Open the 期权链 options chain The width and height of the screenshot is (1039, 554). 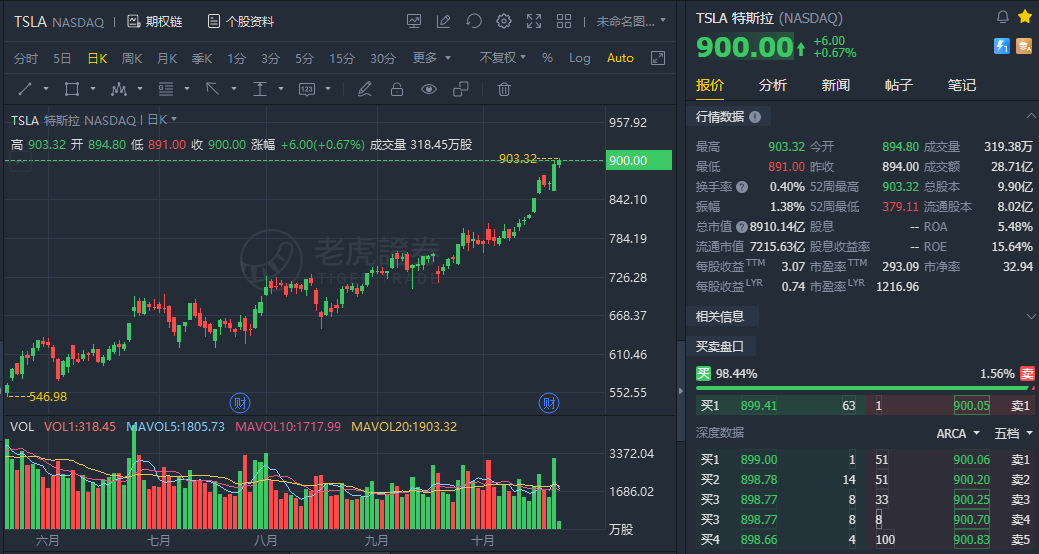[155, 22]
